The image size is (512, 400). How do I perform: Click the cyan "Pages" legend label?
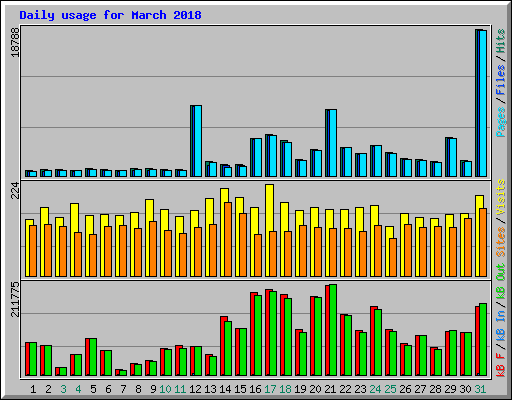[501, 122]
